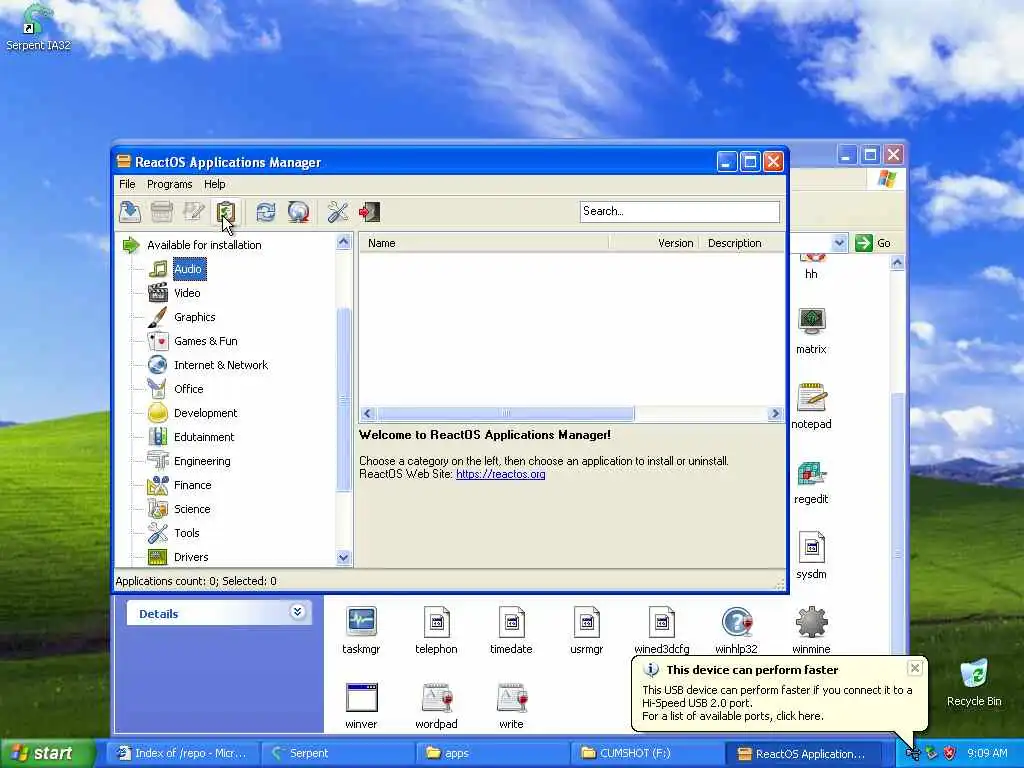Click the Check All clipboard toolbar icon

click(225, 212)
